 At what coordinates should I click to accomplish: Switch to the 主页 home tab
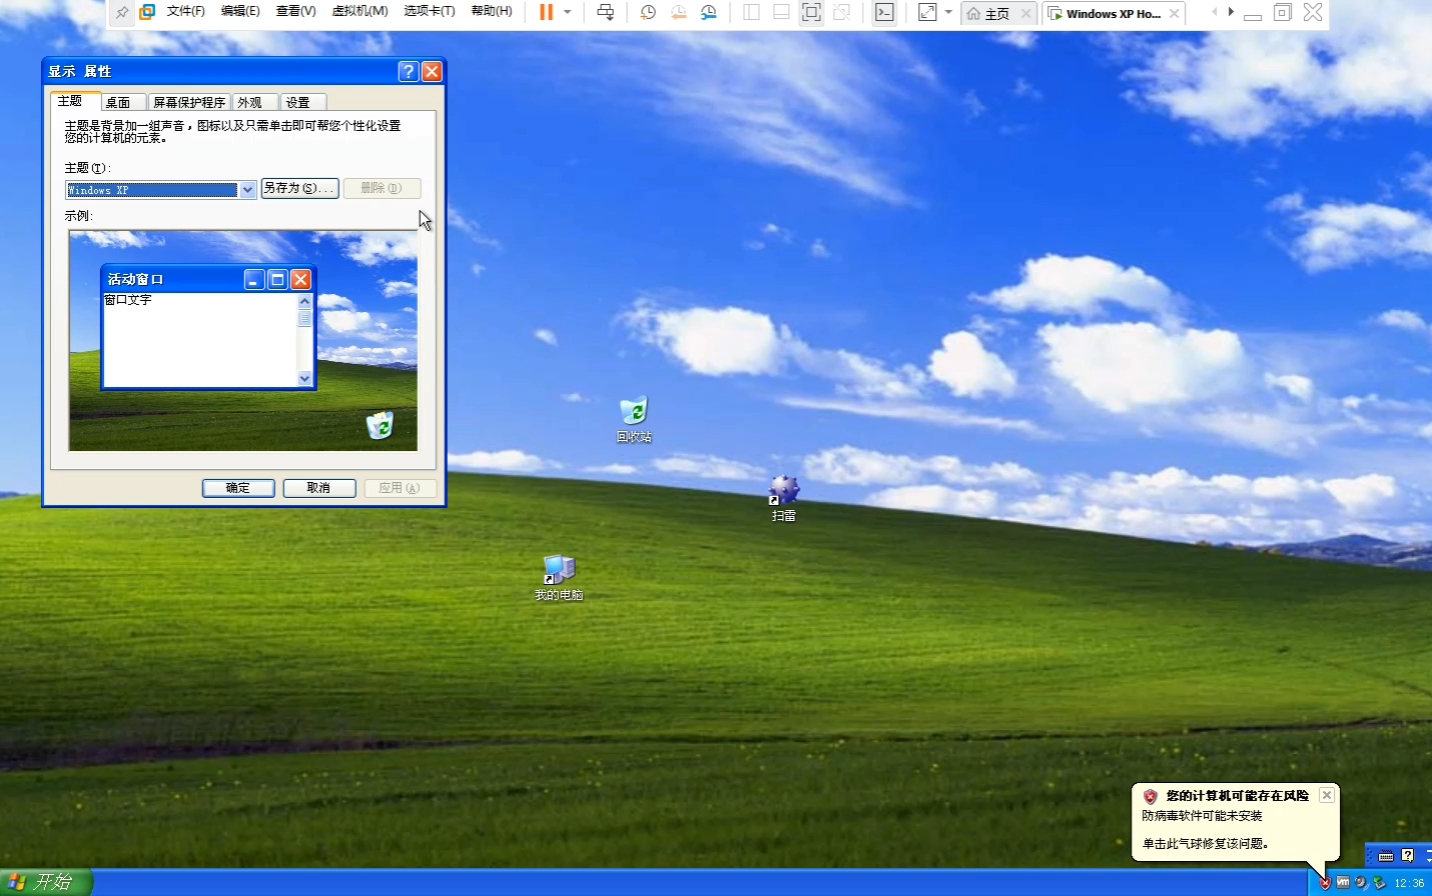(989, 14)
